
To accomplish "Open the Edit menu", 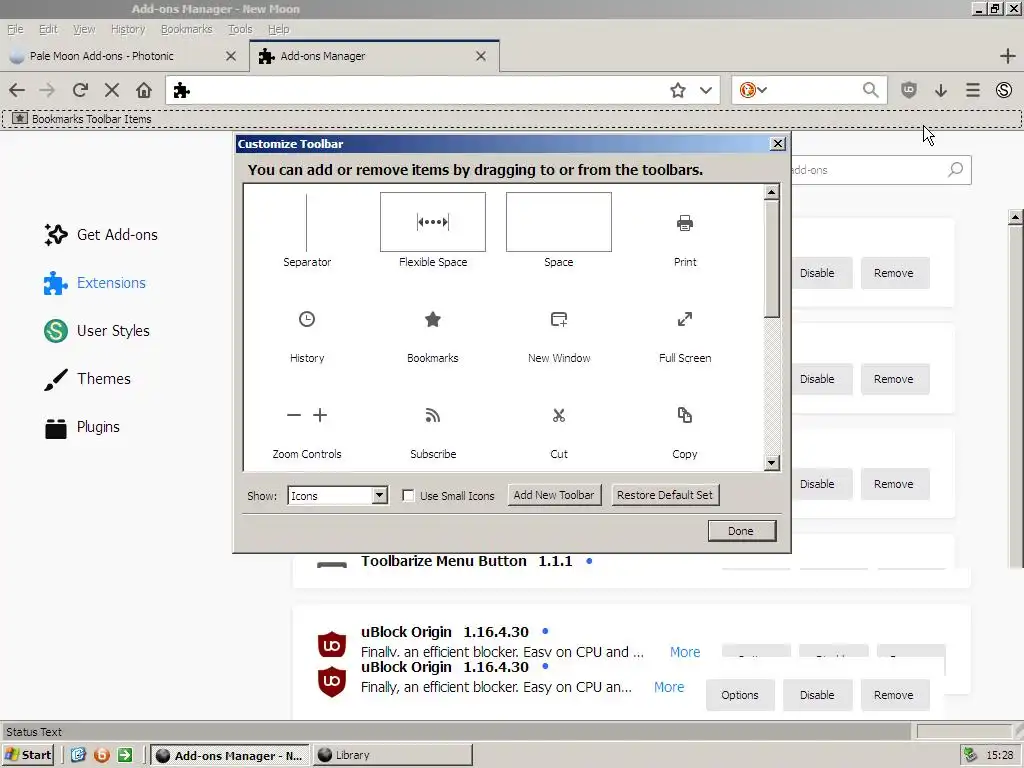I will pos(48,29).
